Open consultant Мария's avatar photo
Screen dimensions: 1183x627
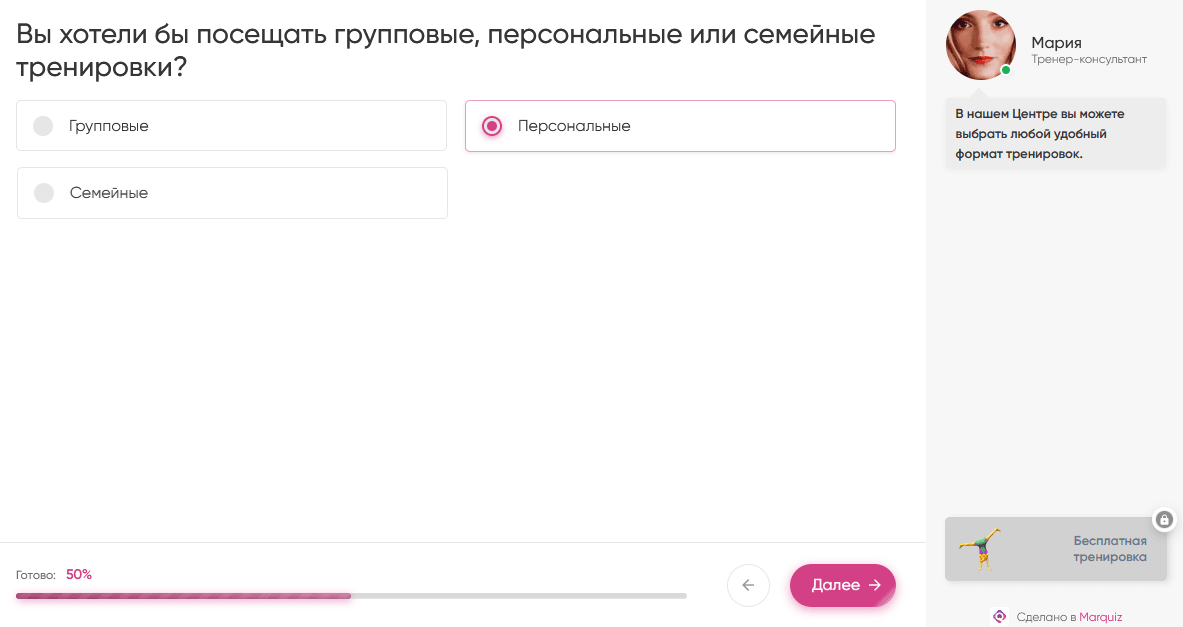(980, 45)
